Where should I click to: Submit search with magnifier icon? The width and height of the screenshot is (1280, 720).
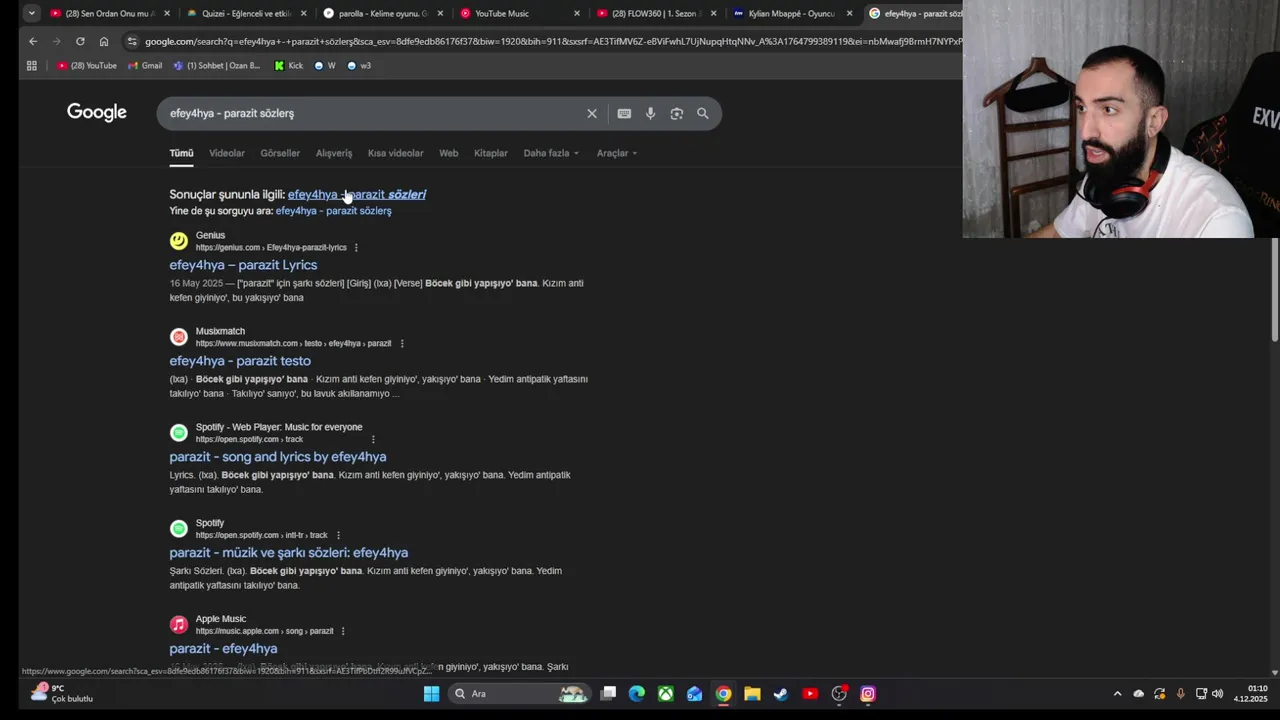702,113
